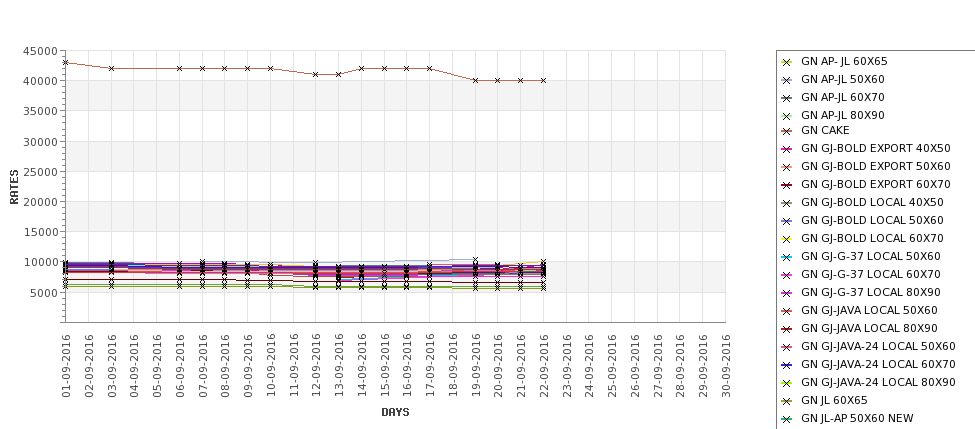Click the GN JL-AP 50X60 NEW legend marker
Image resolution: width=975 pixels, height=429 pixels.
click(786, 419)
